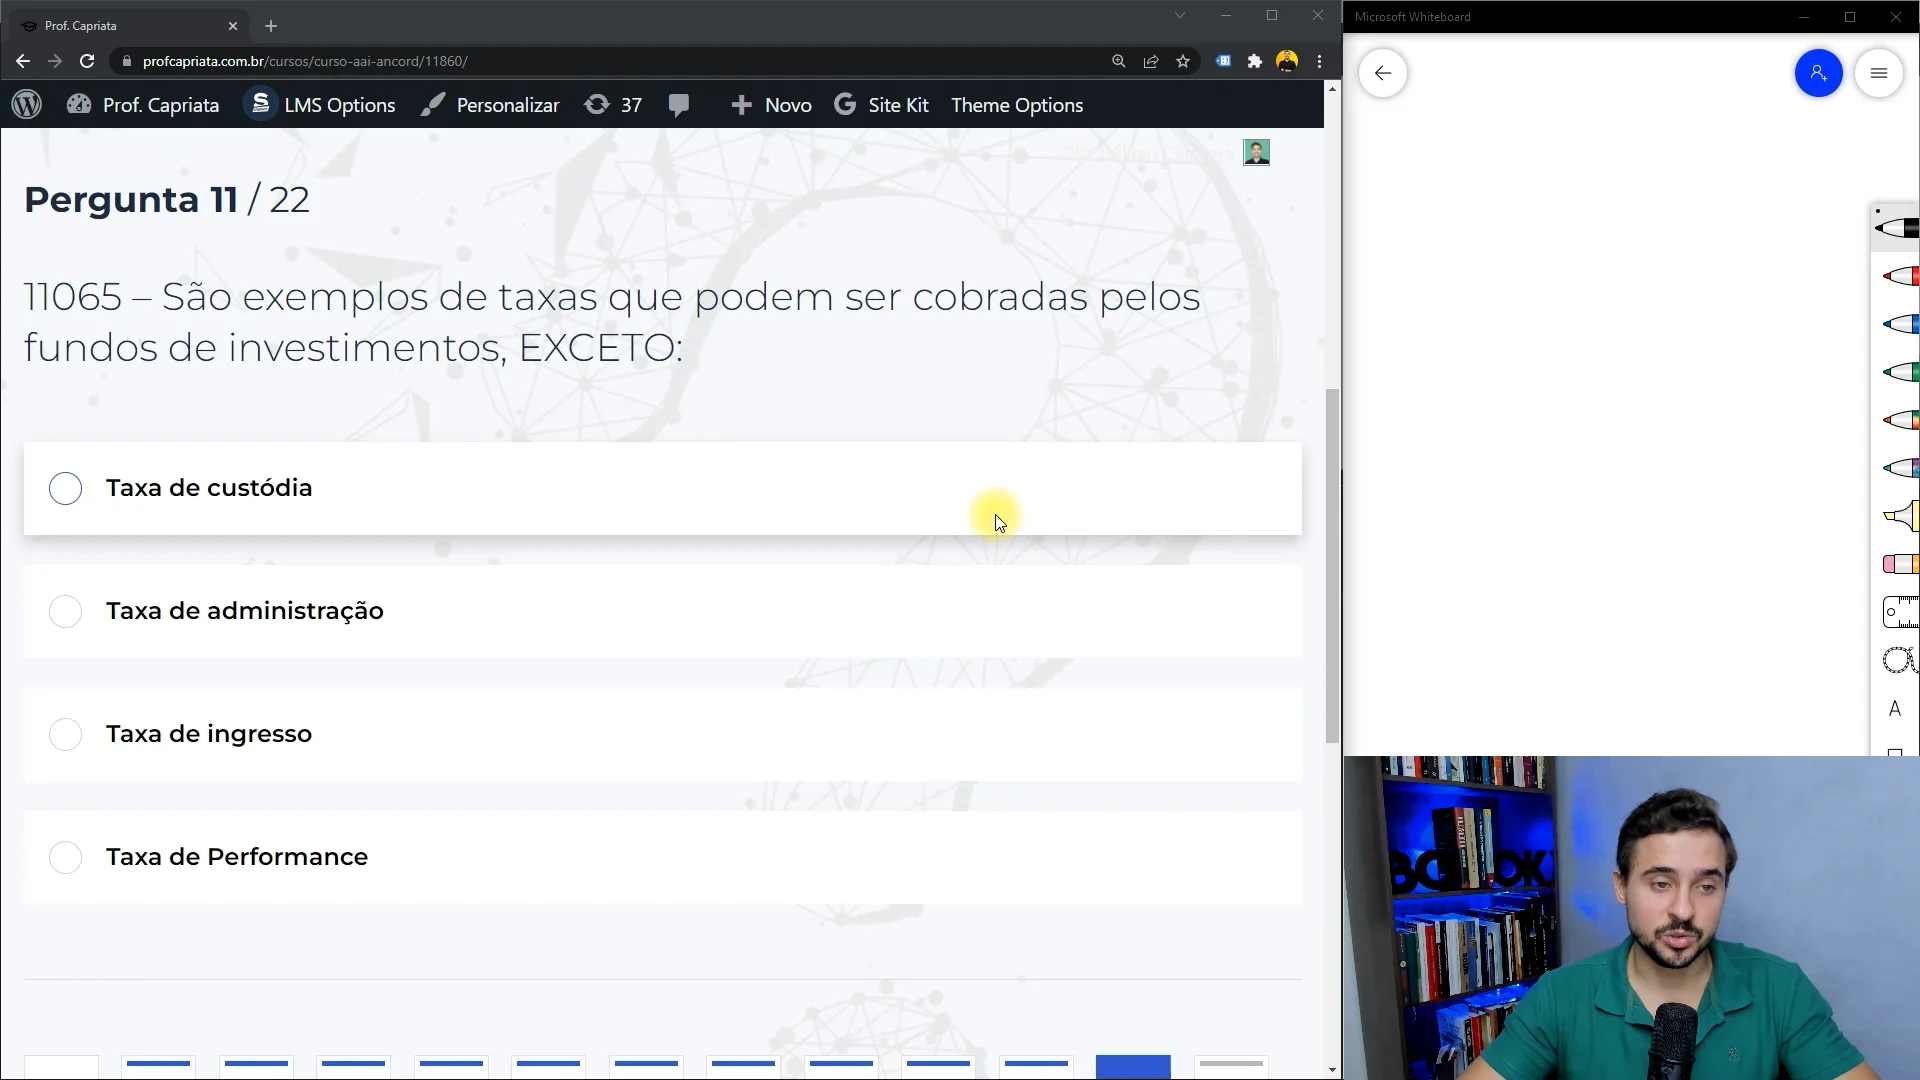Open the Whiteboard hamburger settings menu
Screen dimensions: 1920x1080
1878,73
